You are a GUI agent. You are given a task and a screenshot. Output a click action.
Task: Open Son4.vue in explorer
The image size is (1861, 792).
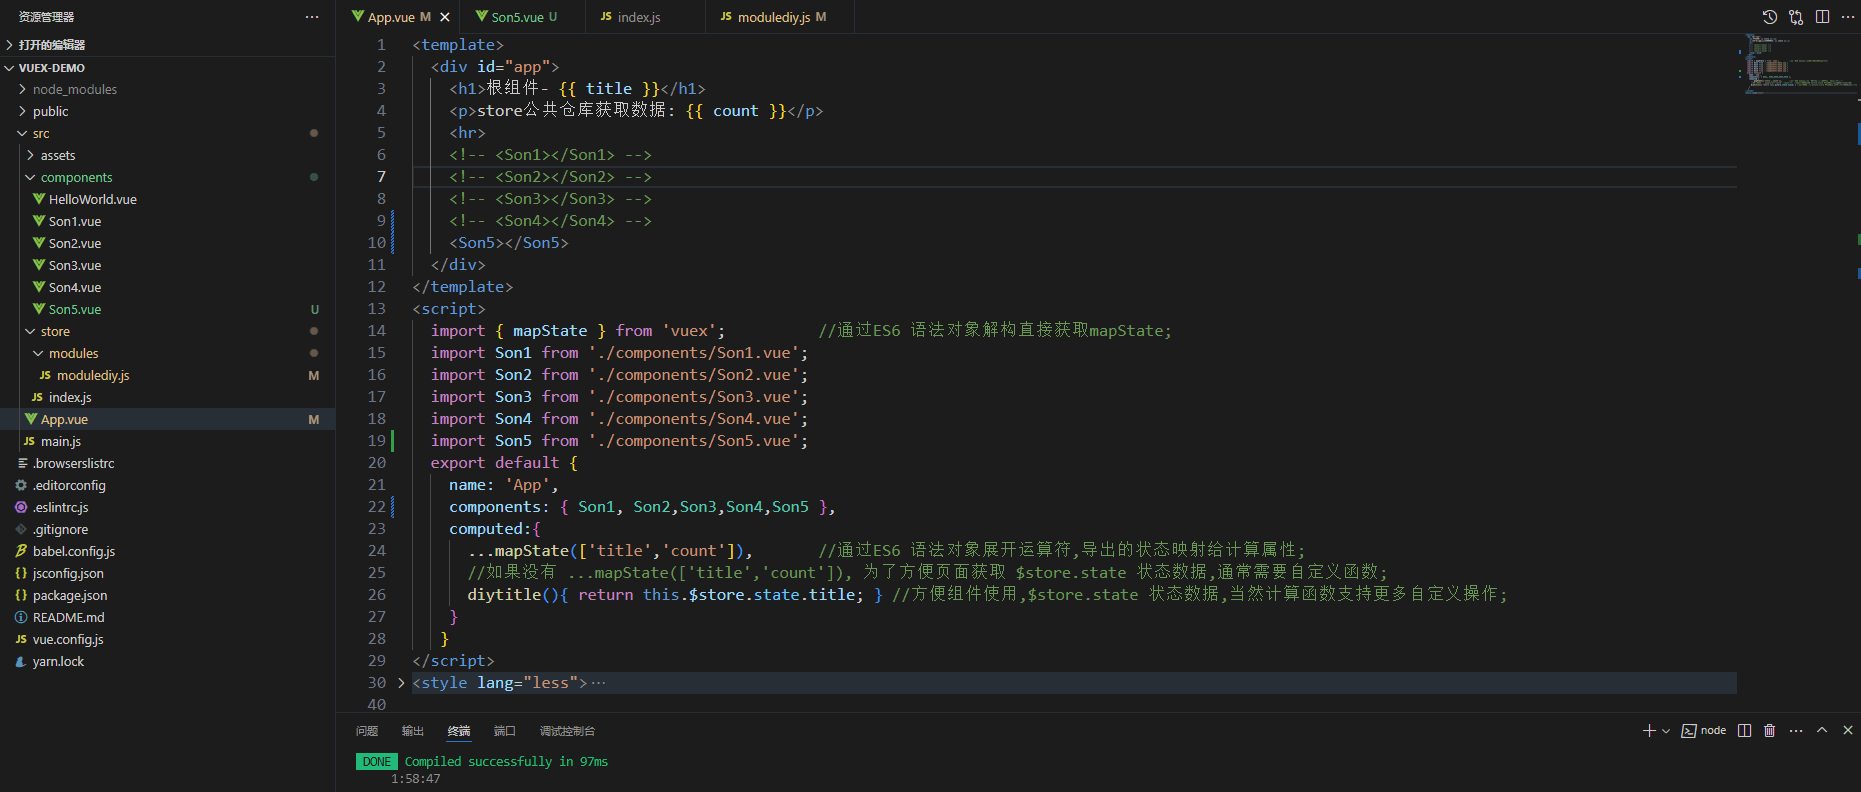coord(167,287)
